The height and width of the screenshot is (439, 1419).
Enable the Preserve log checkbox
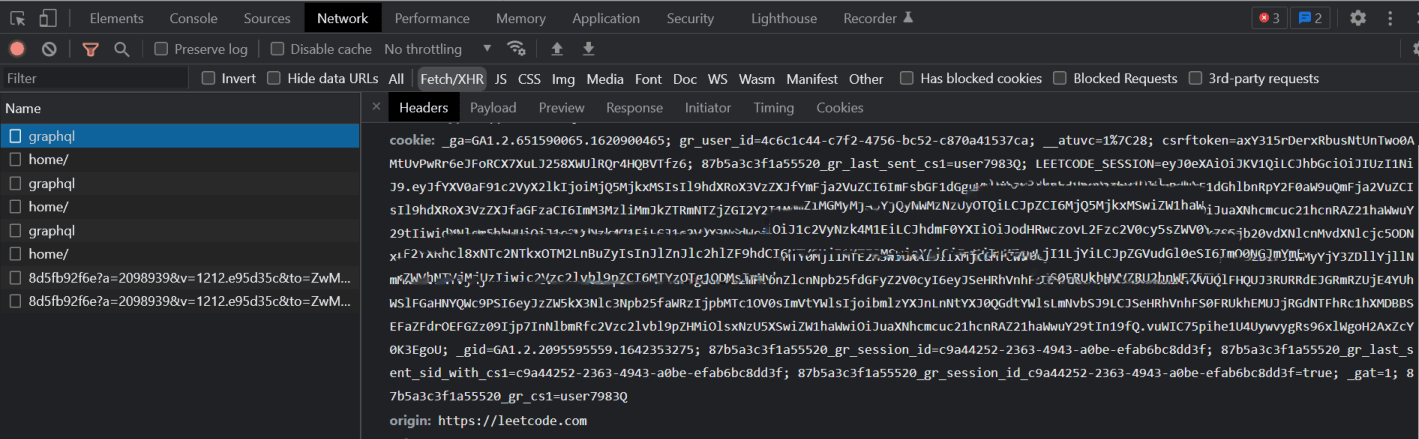click(x=161, y=49)
